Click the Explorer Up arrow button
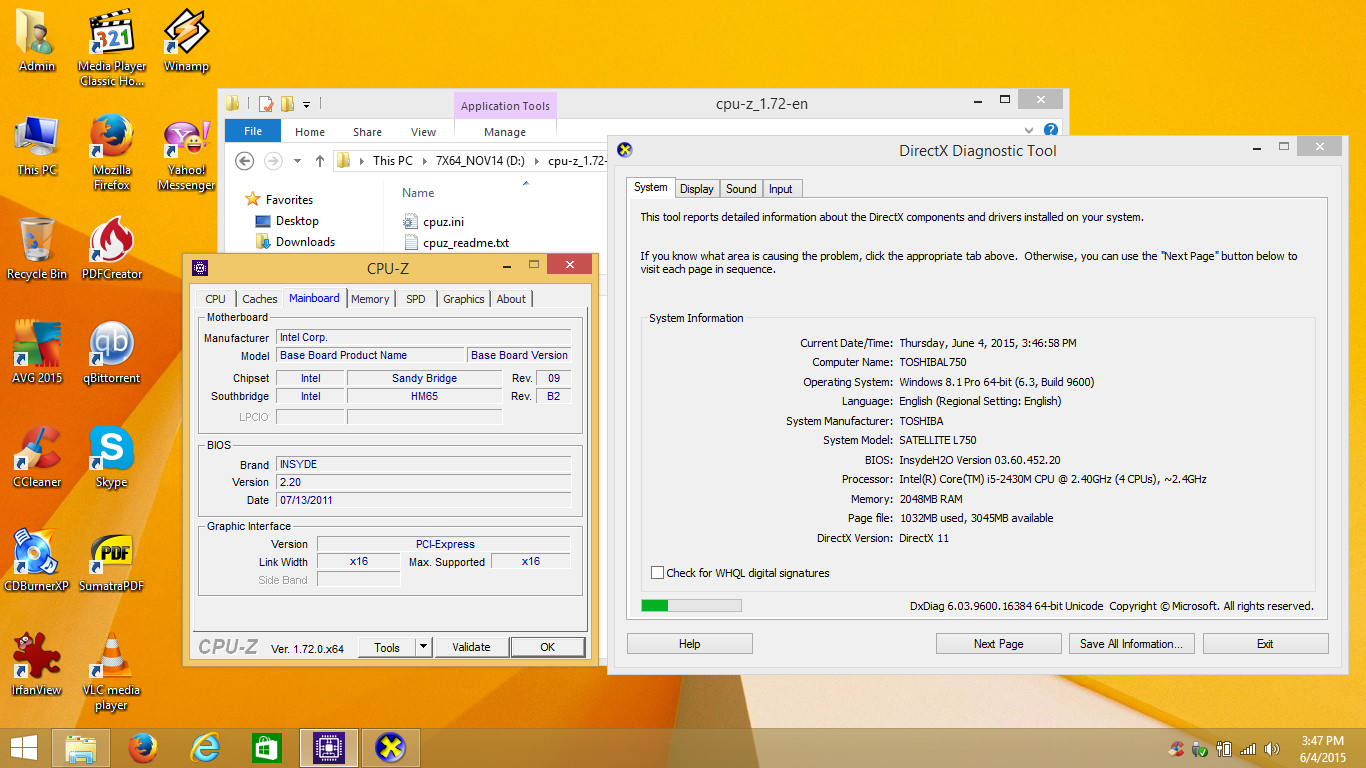Image resolution: width=1366 pixels, height=768 pixels. point(320,160)
